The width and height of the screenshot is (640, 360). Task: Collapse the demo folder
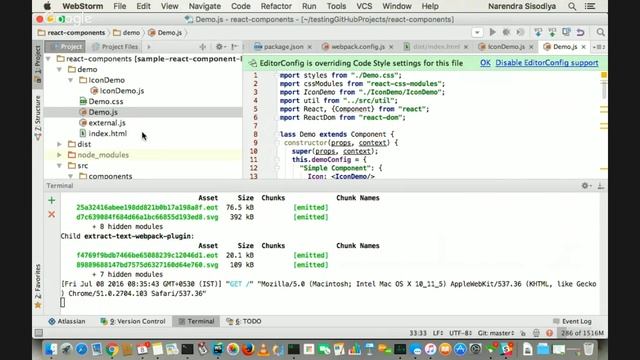click(x=60, y=69)
